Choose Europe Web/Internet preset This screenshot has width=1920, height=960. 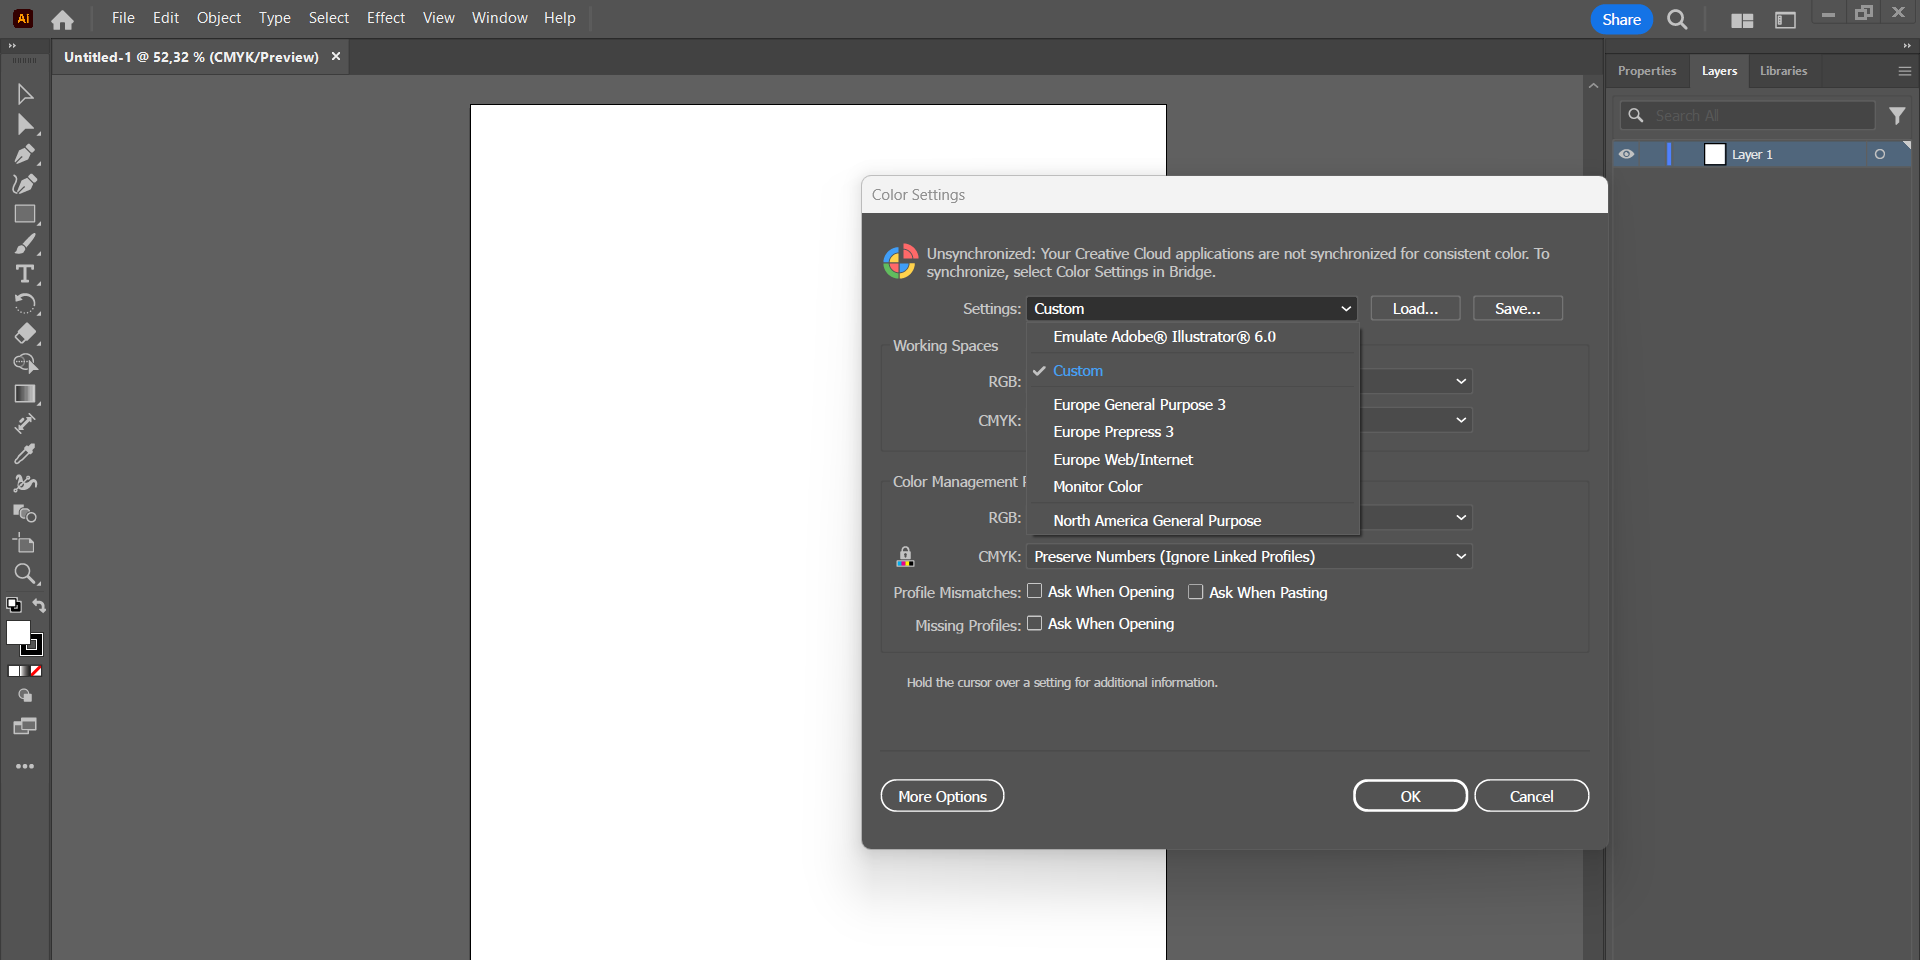tap(1194, 460)
